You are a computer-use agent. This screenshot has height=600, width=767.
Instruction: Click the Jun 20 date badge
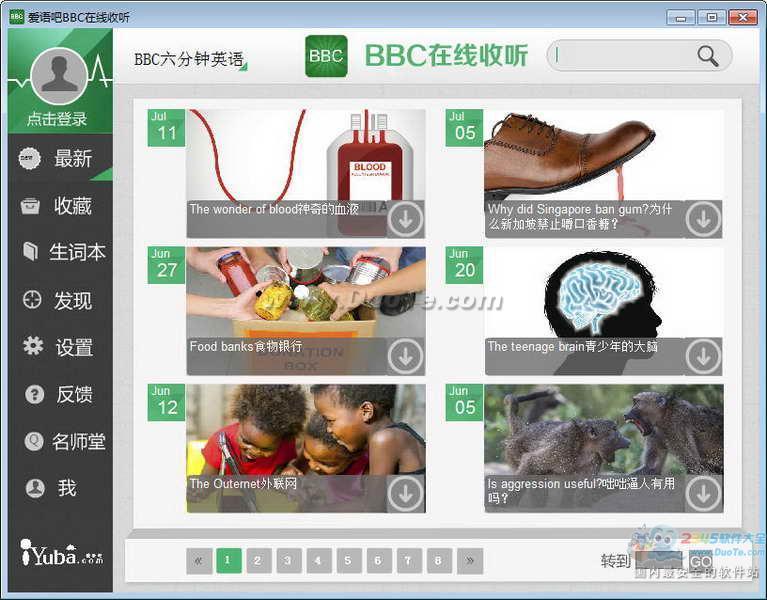pos(464,265)
